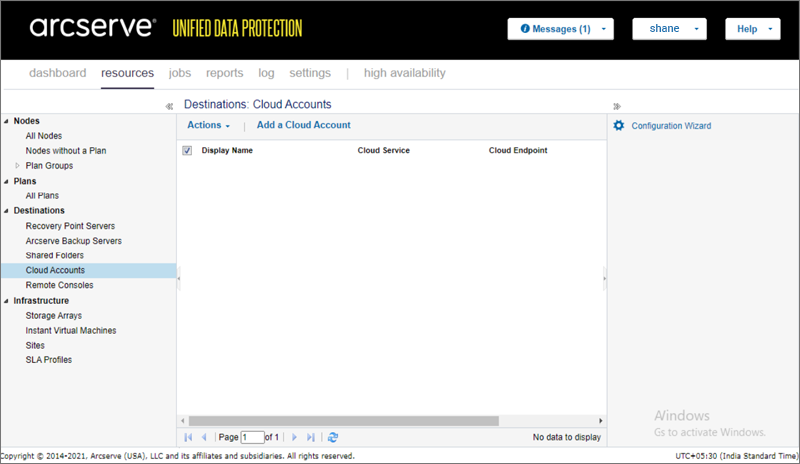Switch to the dashboard tab

pos(58,73)
